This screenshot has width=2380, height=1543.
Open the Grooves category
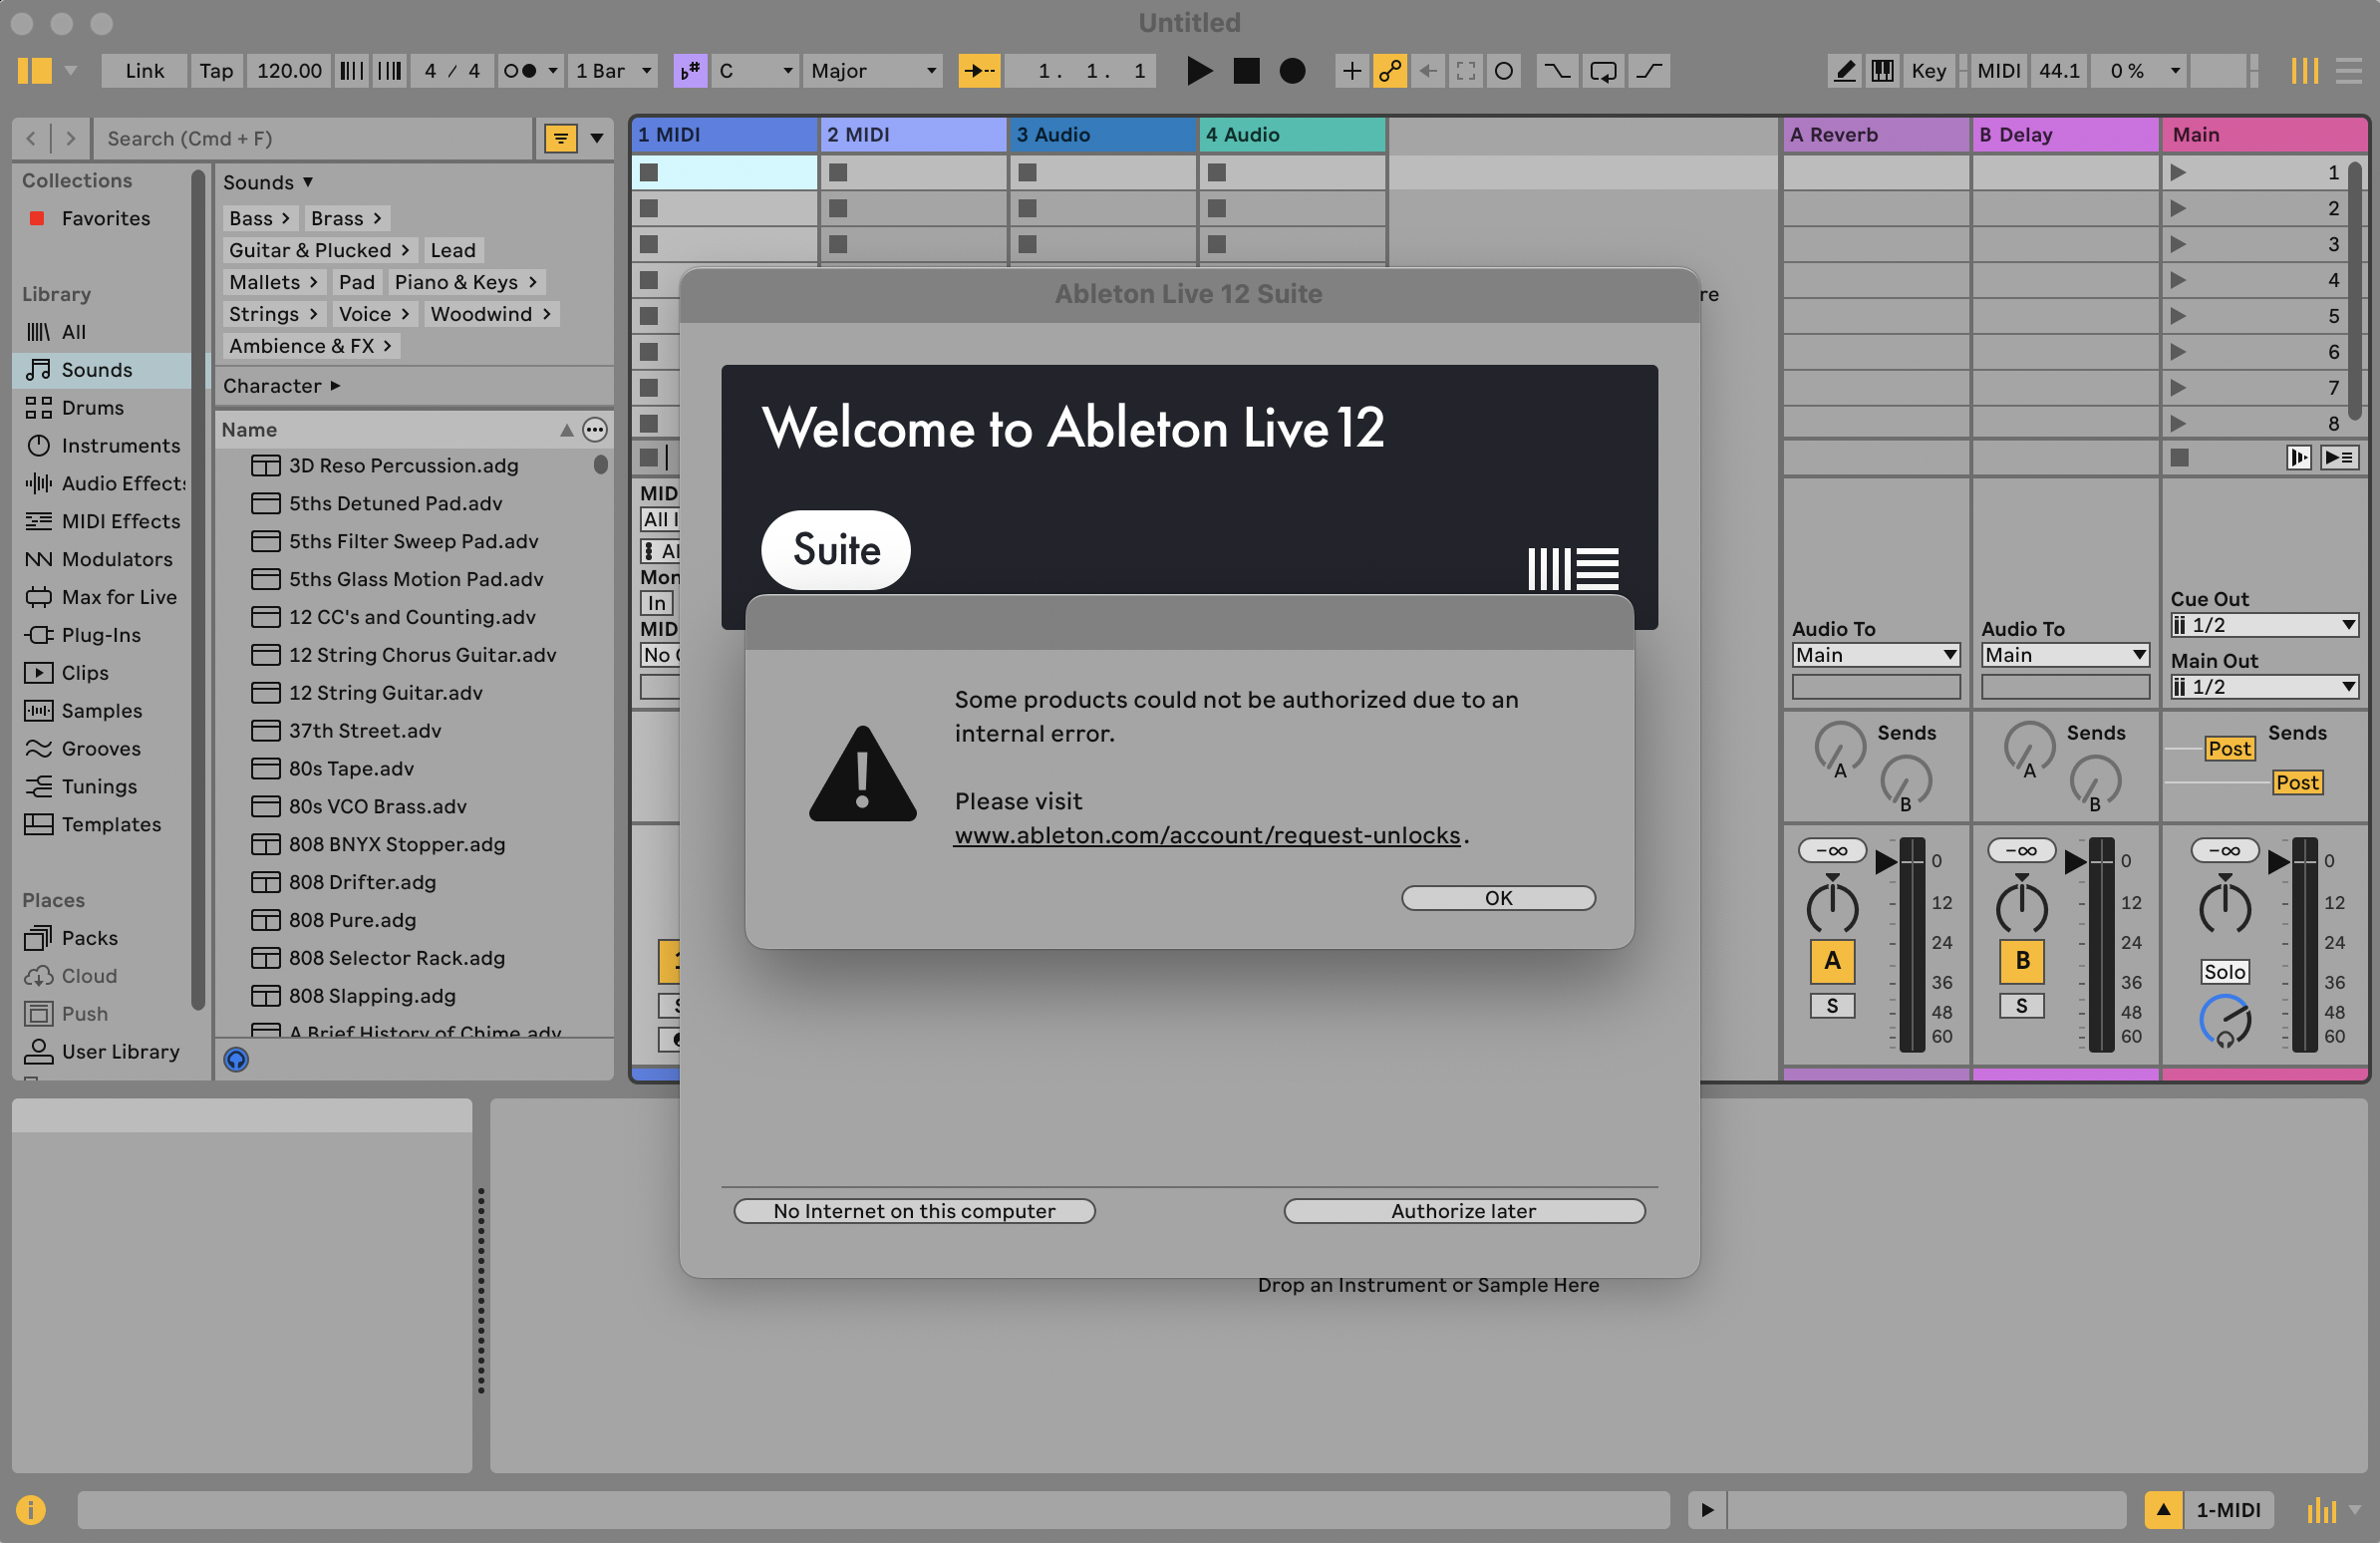tap(100, 748)
